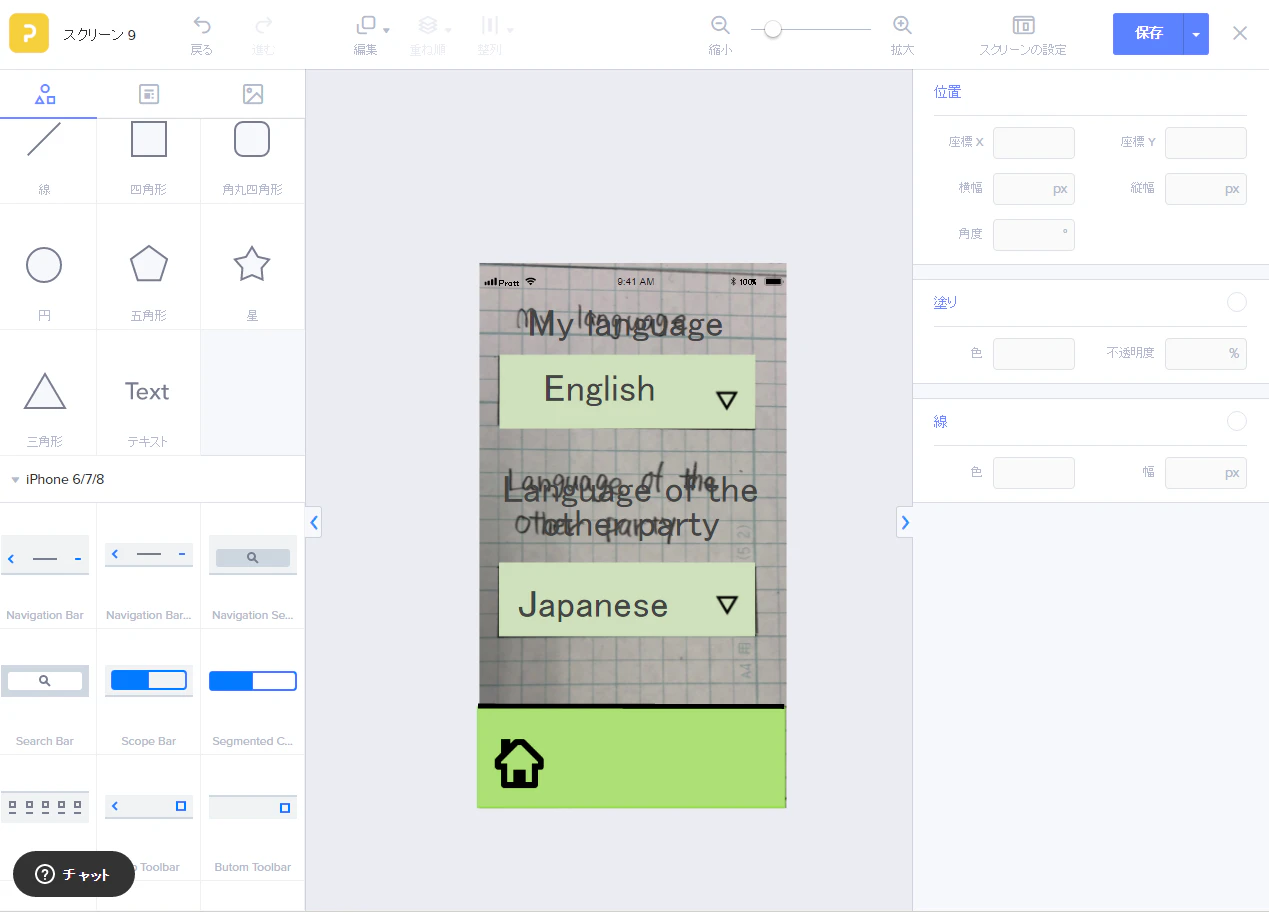1269x913 pixels.
Task: Click the 角度 angle field
Action: point(1034,235)
